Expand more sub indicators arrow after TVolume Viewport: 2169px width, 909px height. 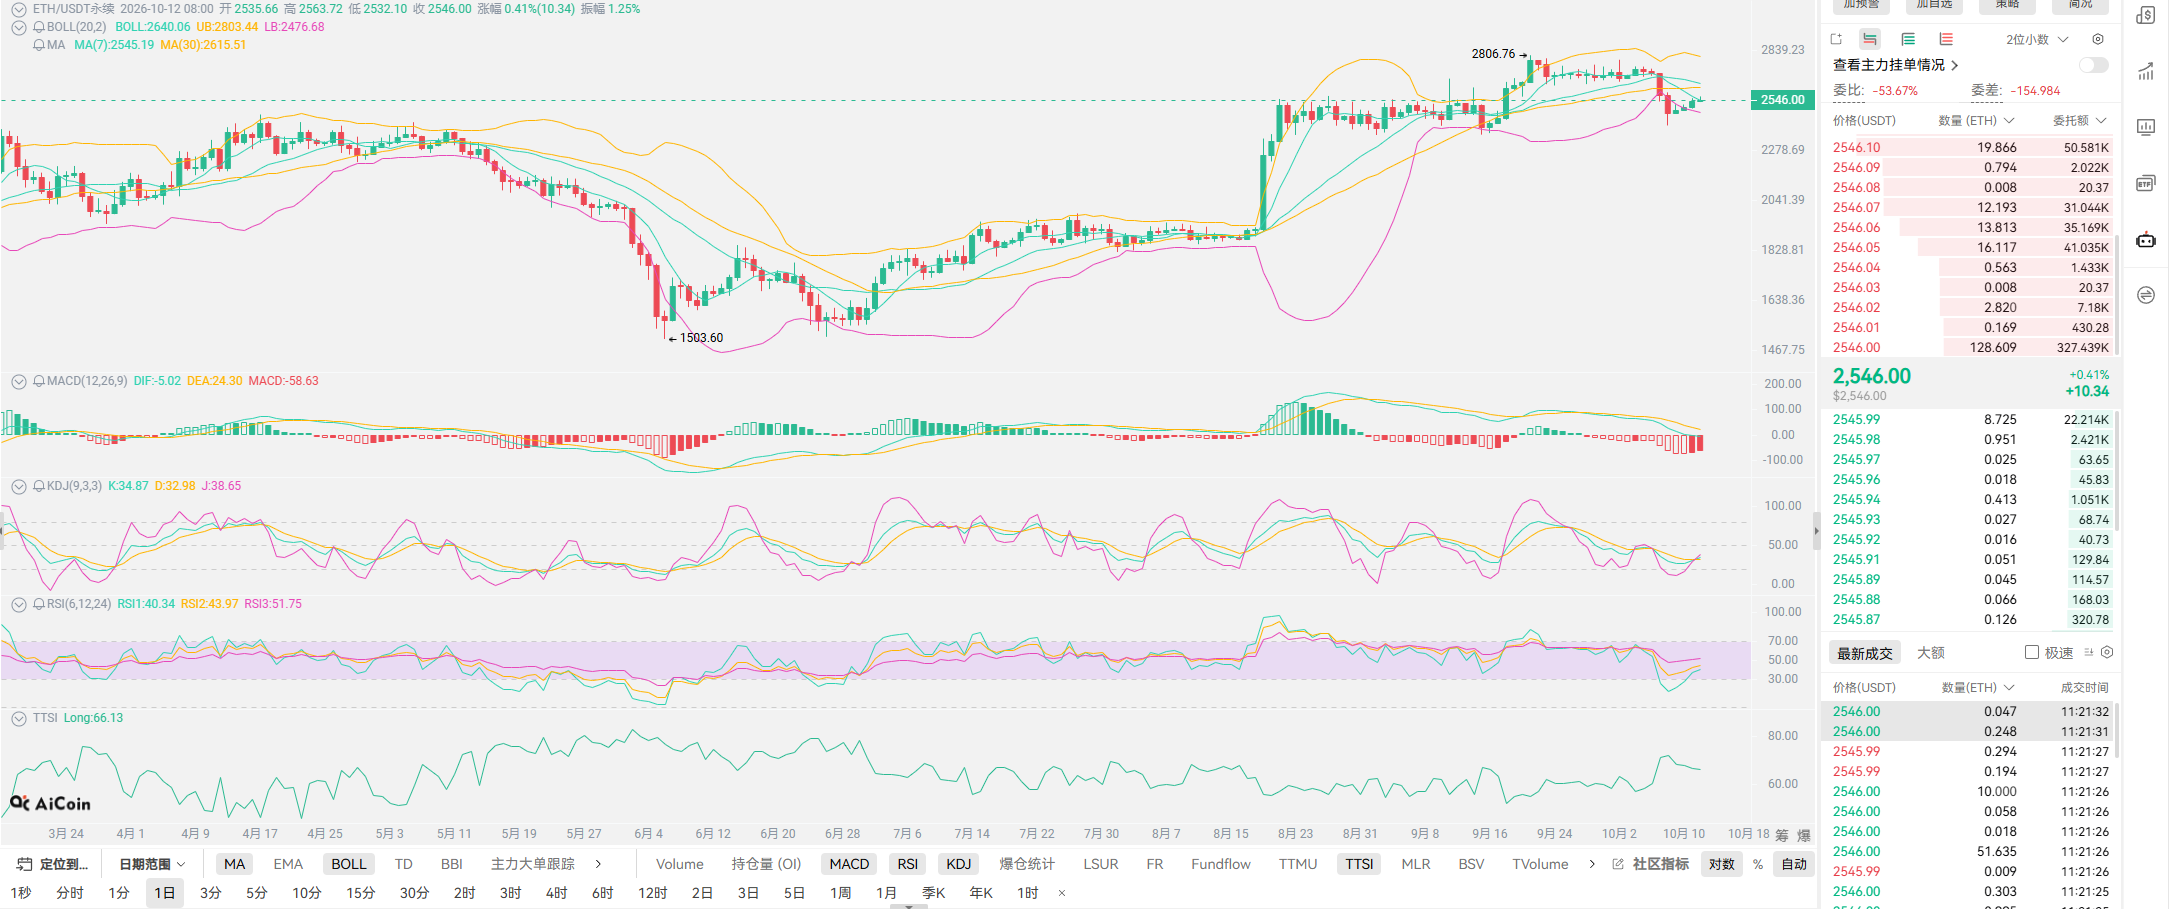tap(1592, 864)
